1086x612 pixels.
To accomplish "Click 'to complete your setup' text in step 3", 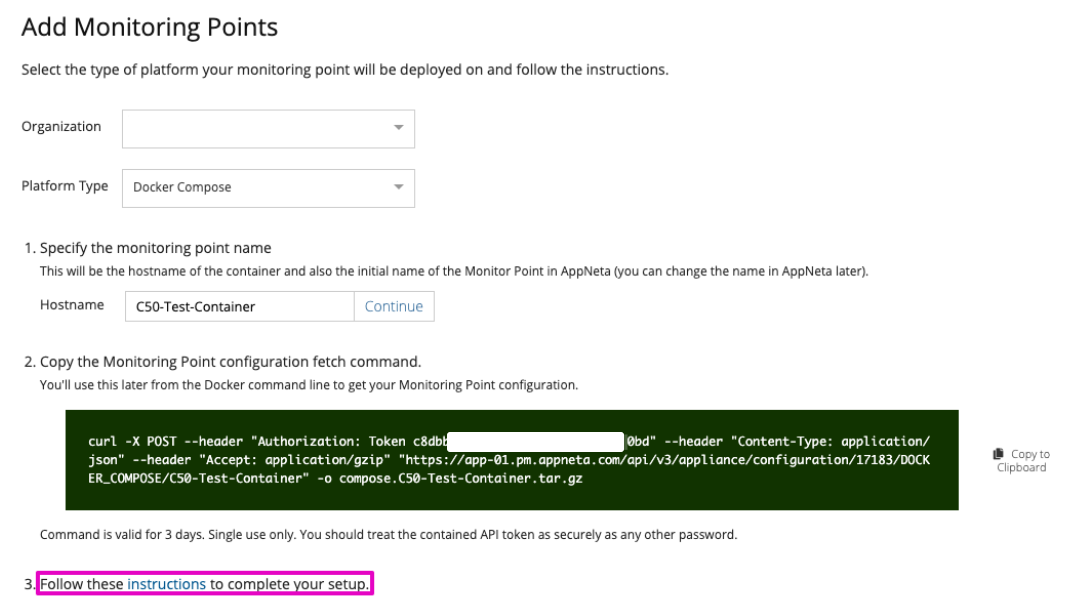I will tap(290, 583).
